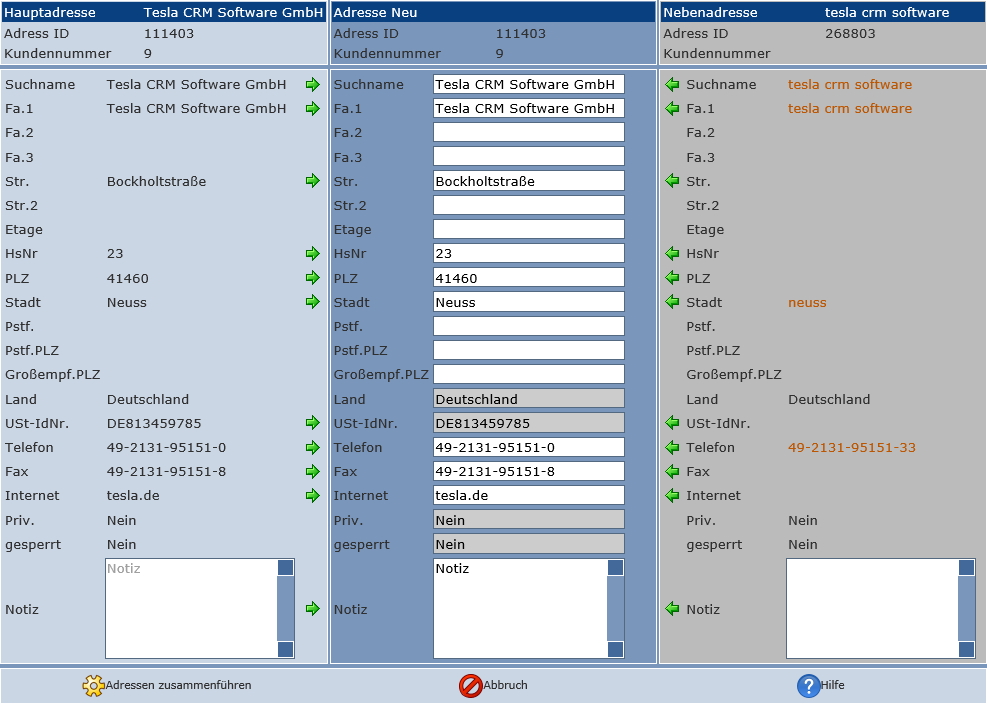Click right arrow next to Hauptadresse Suchname

click(313, 84)
